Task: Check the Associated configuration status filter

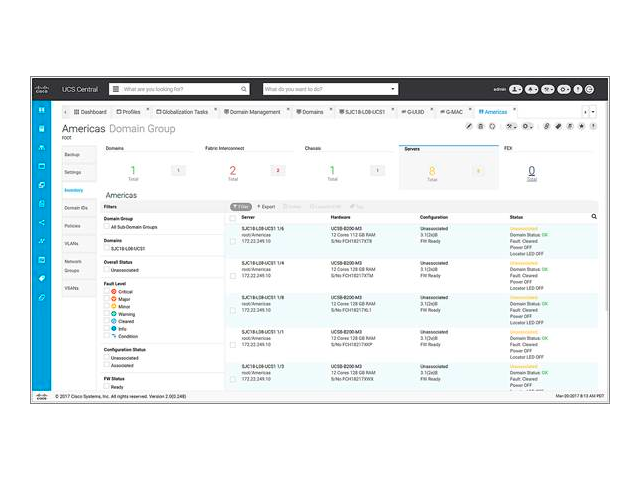Action: [107, 365]
